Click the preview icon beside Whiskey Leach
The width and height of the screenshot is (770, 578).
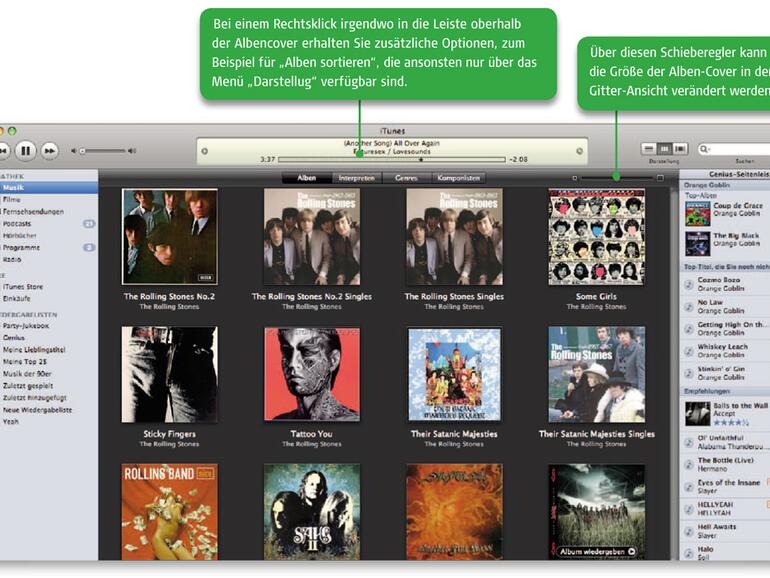pyautogui.click(x=688, y=351)
